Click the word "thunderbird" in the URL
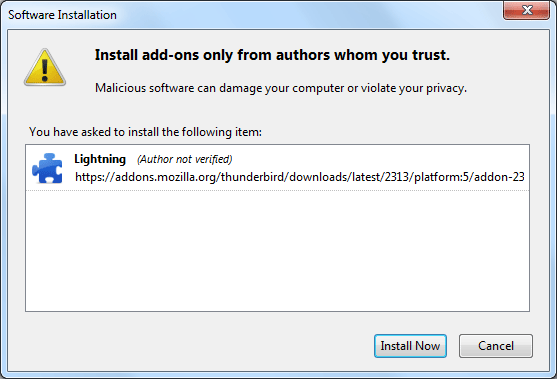The width and height of the screenshot is (557, 379). pos(252,177)
